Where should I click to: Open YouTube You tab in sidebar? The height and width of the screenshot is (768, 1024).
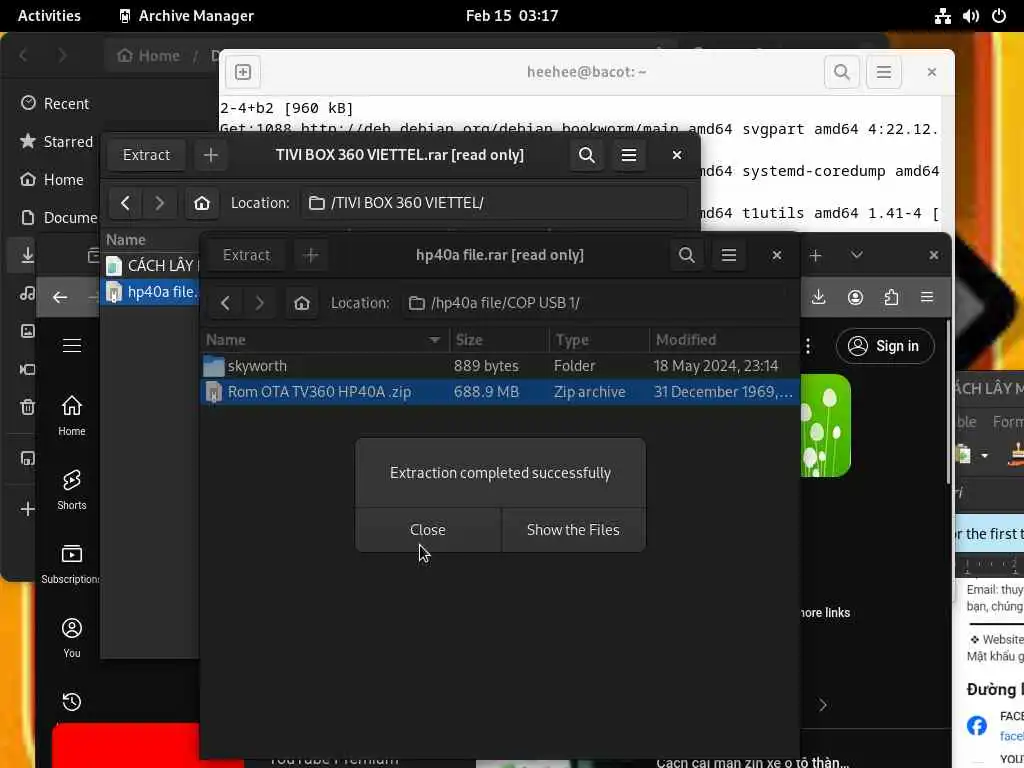tap(71, 637)
